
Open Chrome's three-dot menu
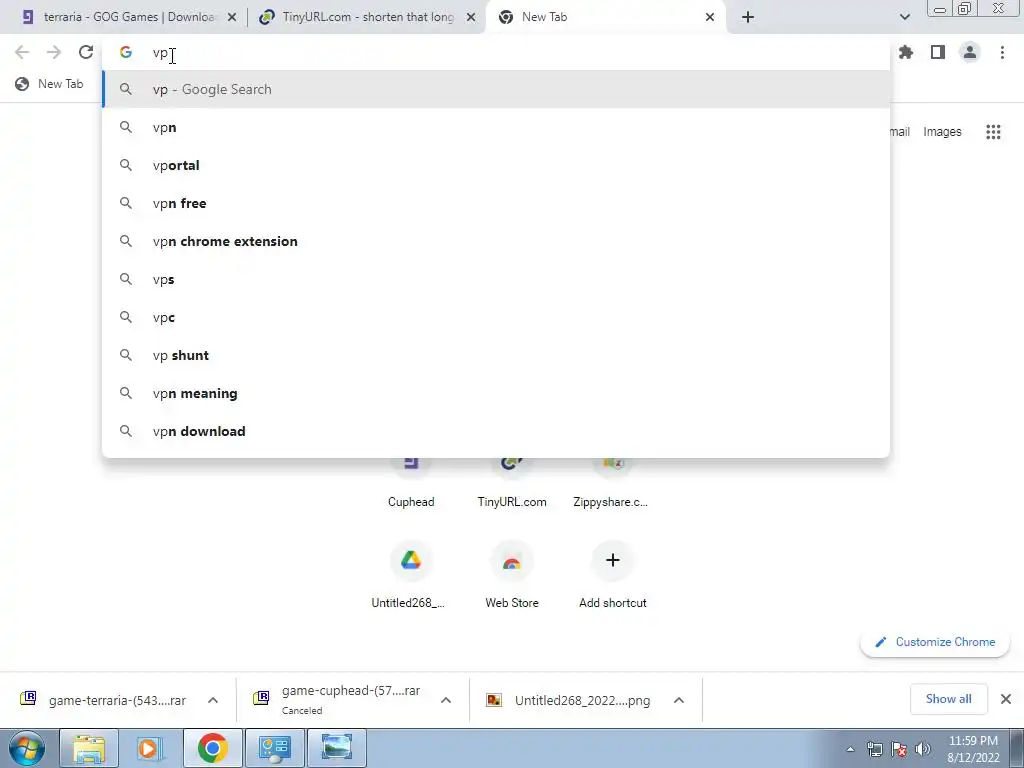point(1002,52)
